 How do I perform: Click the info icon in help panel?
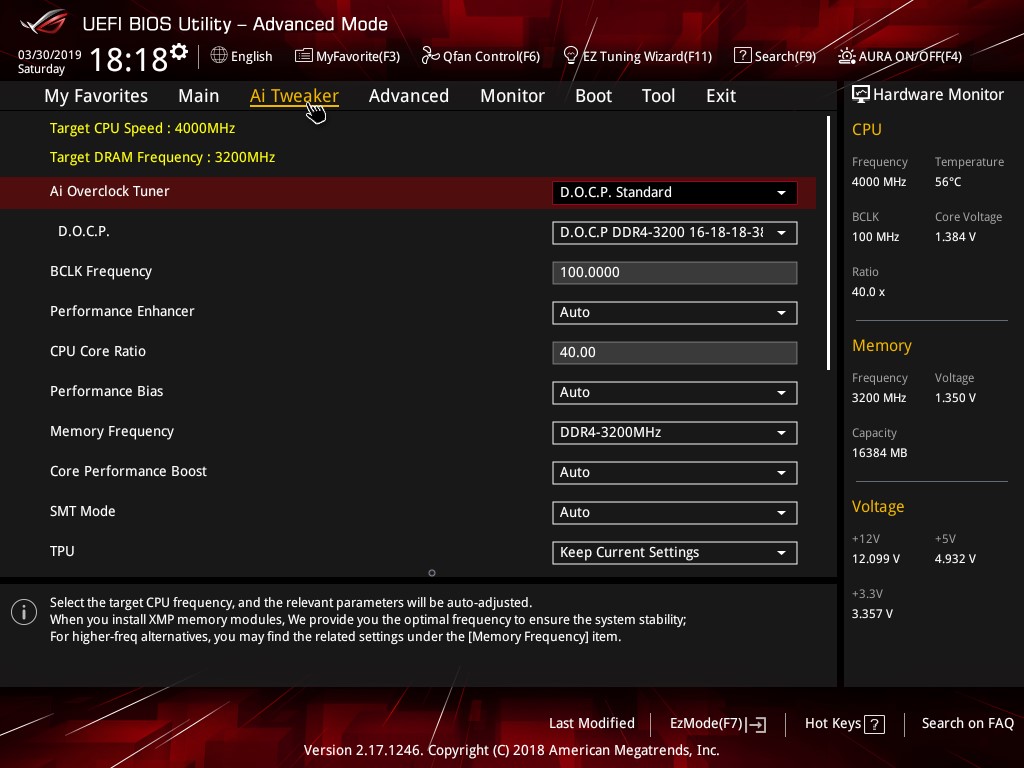(24, 612)
